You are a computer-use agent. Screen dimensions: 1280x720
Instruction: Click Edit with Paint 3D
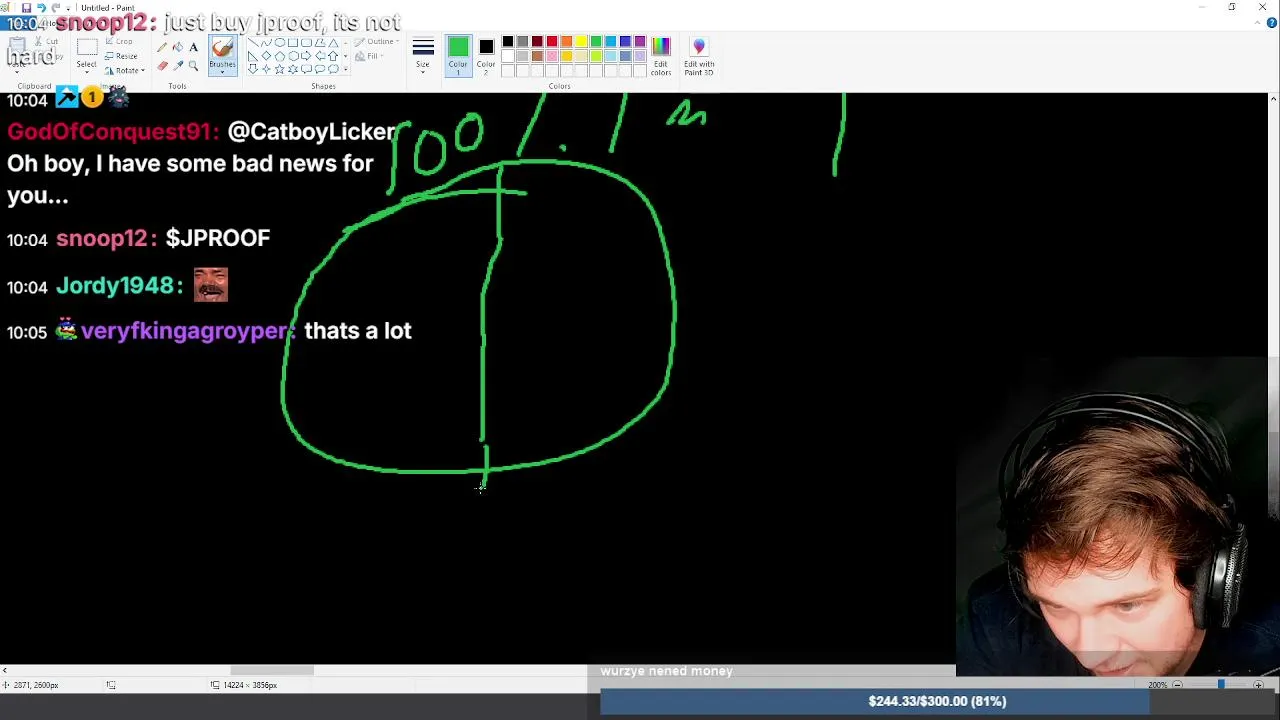pyautogui.click(x=699, y=55)
